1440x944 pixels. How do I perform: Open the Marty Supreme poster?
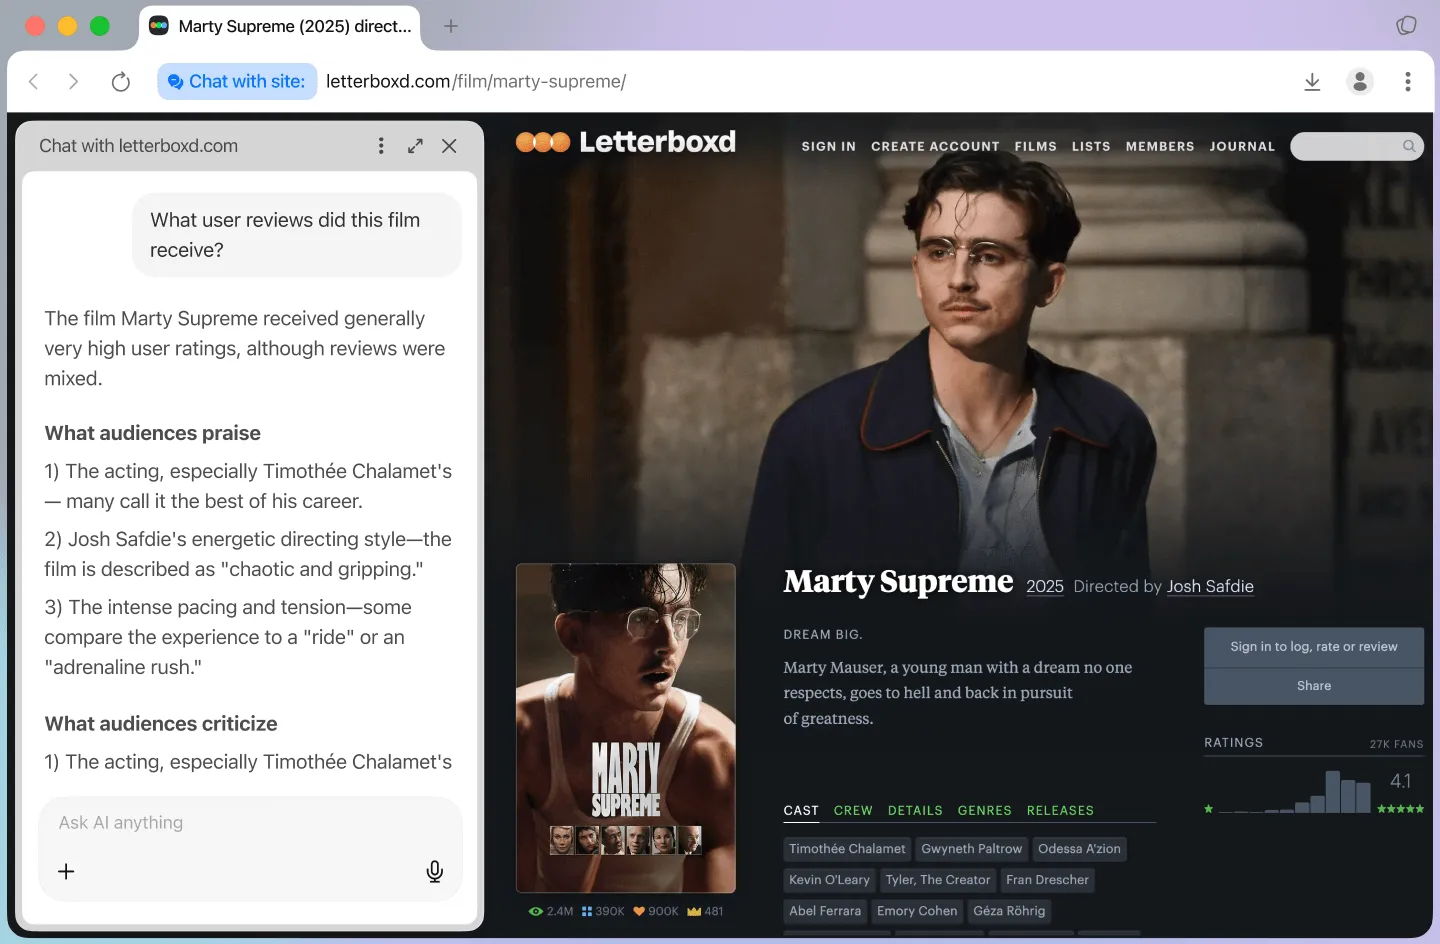coord(626,727)
